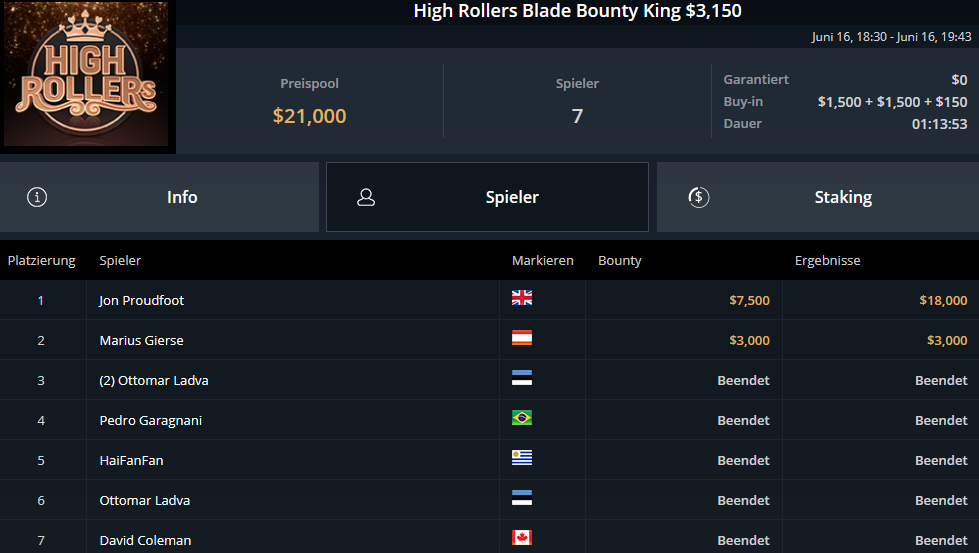Select player Marius Gierse

[142, 340]
